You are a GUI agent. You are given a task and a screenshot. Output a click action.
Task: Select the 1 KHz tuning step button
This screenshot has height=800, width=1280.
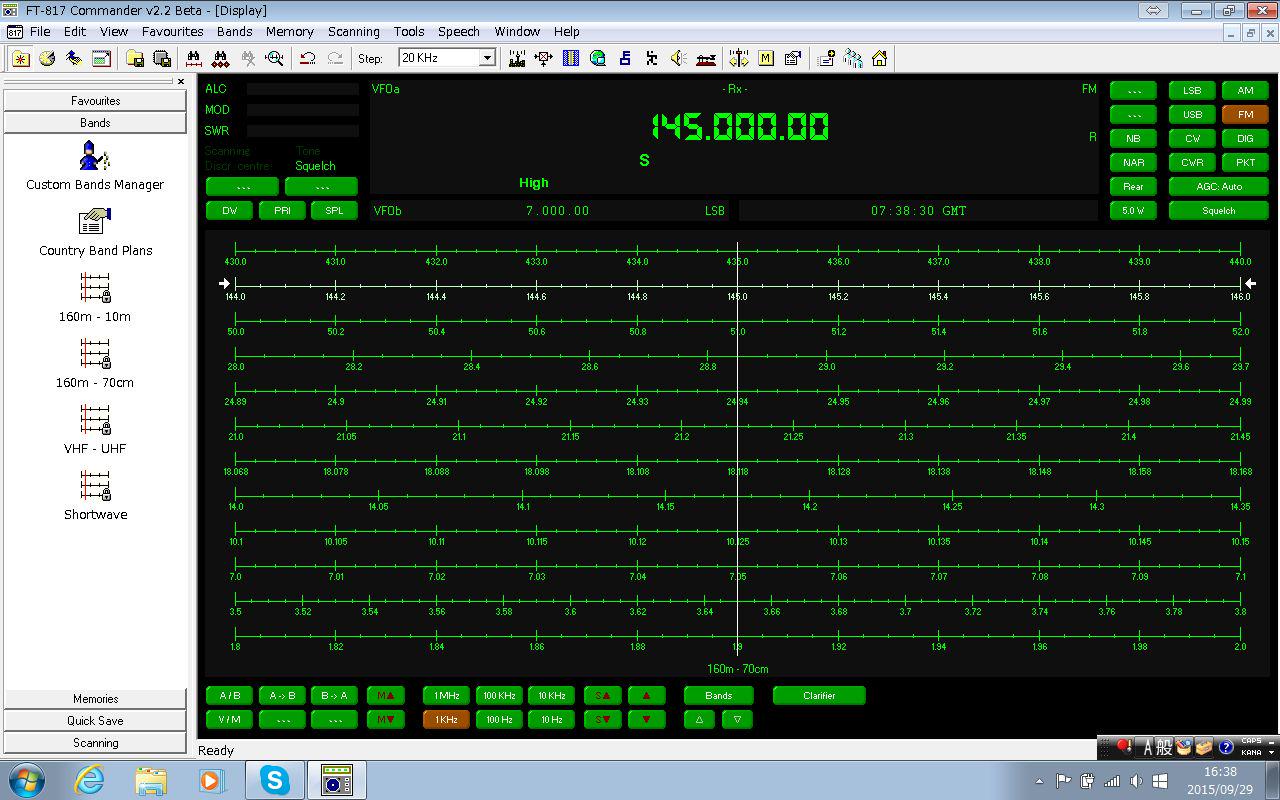click(446, 719)
